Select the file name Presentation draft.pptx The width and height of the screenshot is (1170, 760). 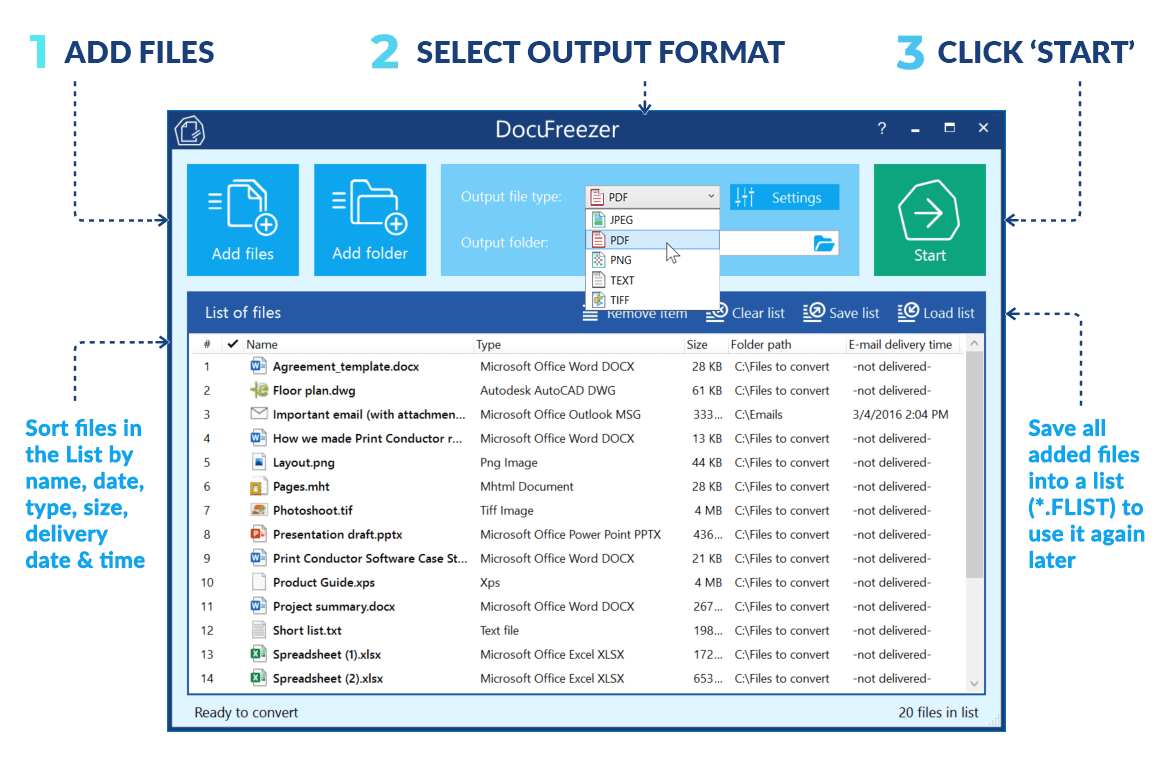337,534
